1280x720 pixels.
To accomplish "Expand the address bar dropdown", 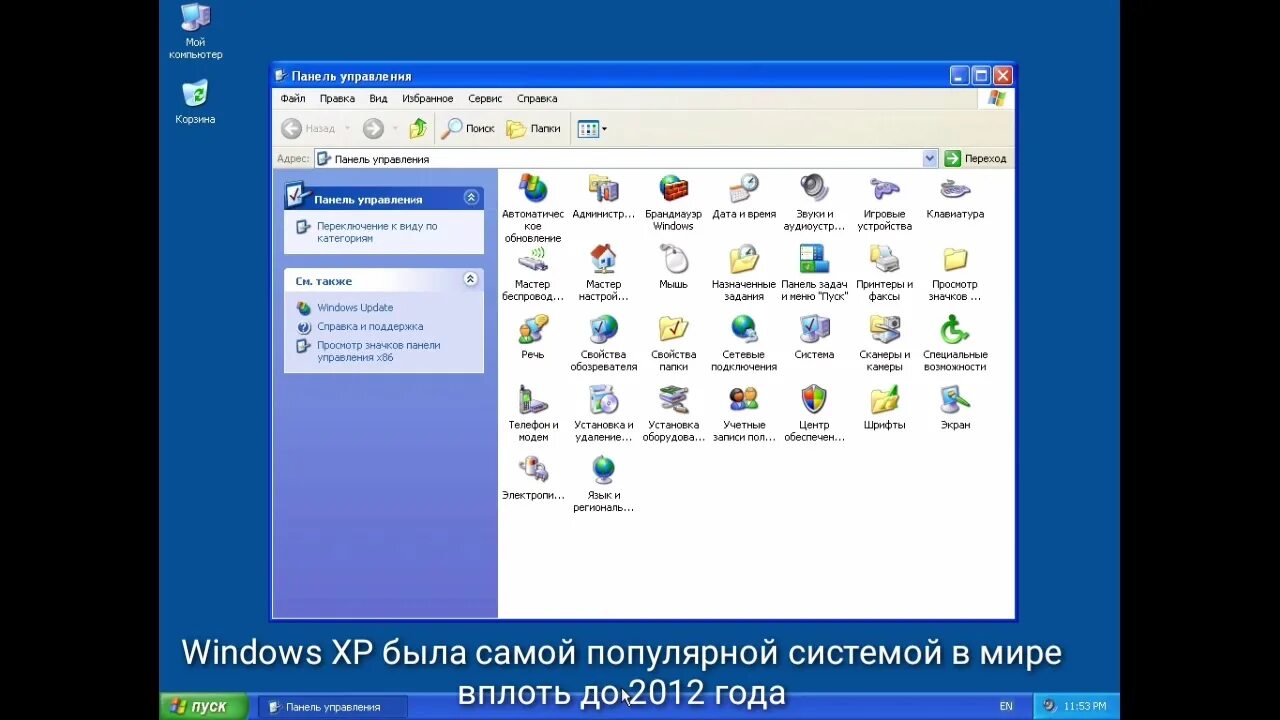I will [x=930, y=158].
